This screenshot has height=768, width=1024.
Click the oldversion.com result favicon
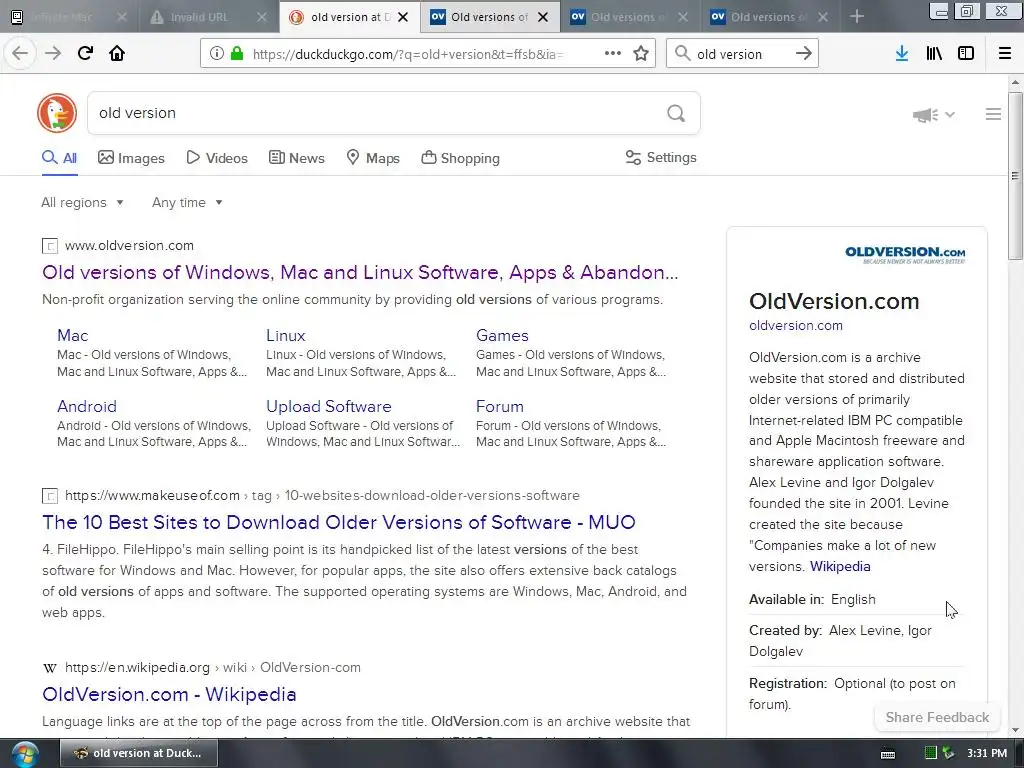(50, 246)
